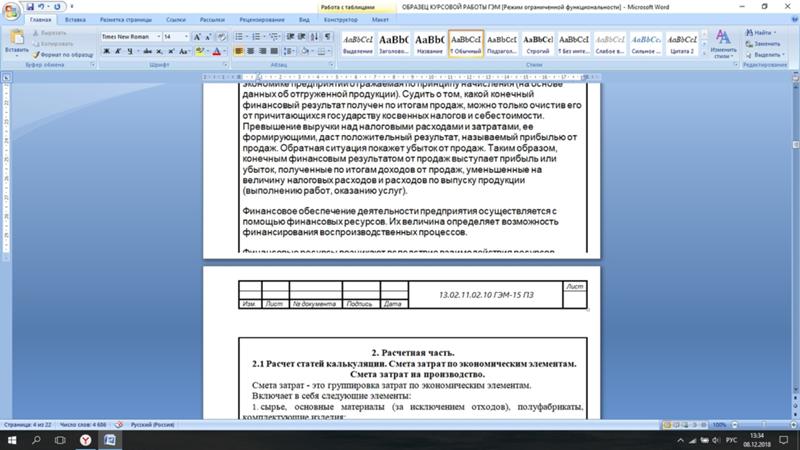Switch to Print Layout view in the status bar

(667, 424)
